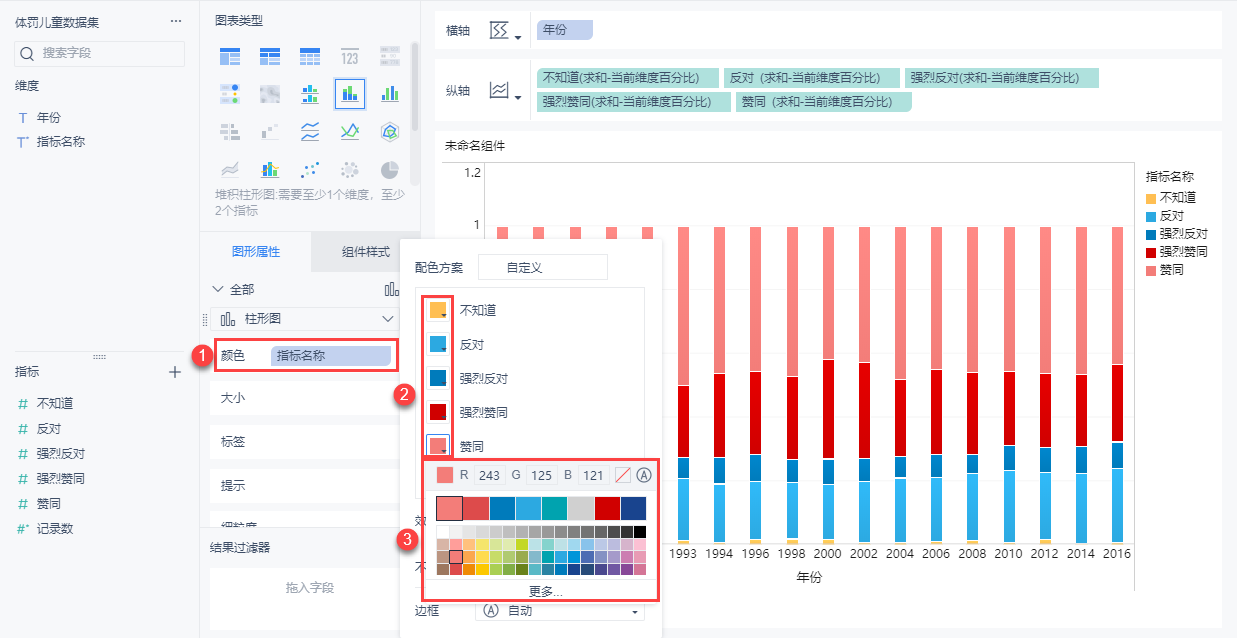Screen dimensions: 1237x638
Task: Pick the scatter plot chart type
Action: (x=310, y=169)
